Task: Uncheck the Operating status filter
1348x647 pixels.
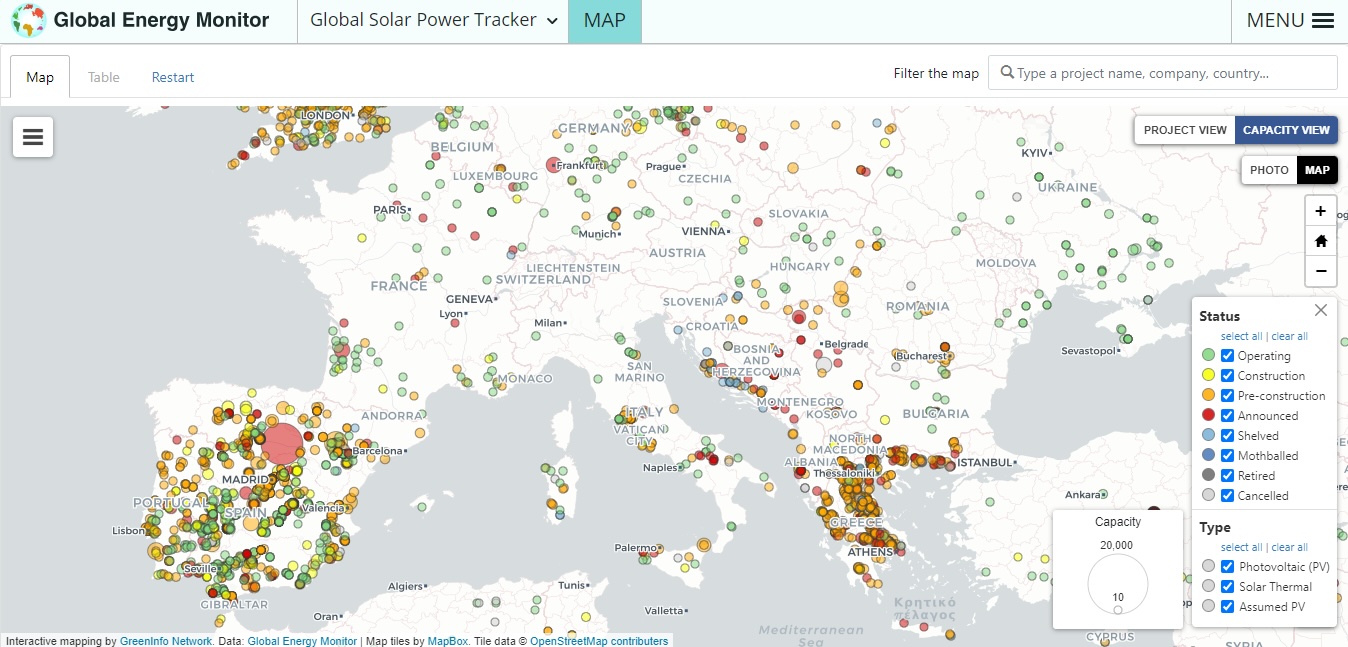Action: (1227, 355)
